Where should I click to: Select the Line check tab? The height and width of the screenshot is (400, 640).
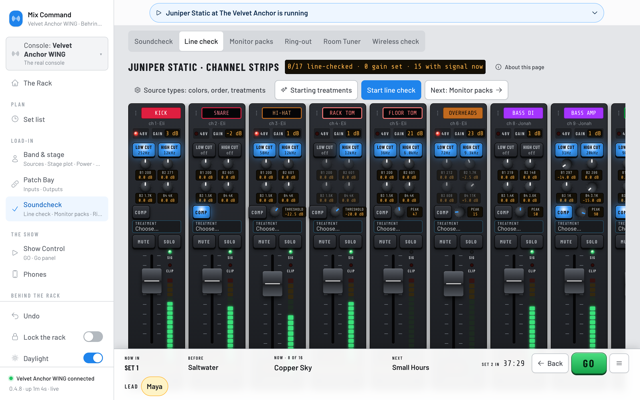coord(201,41)
